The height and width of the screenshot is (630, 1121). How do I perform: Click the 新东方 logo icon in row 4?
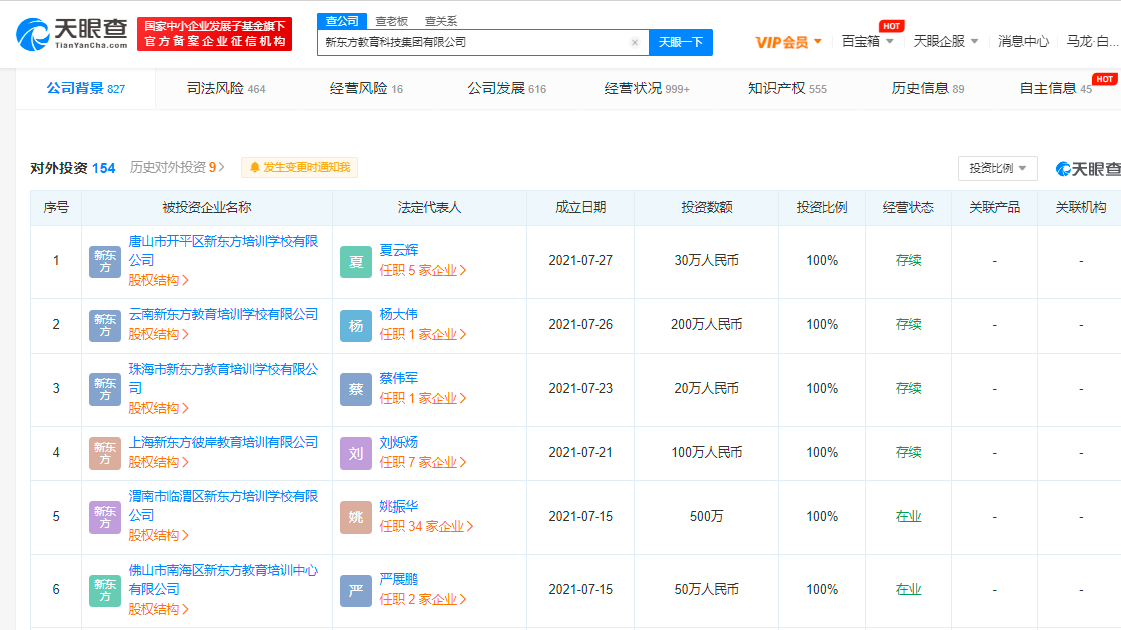point(104,453)
